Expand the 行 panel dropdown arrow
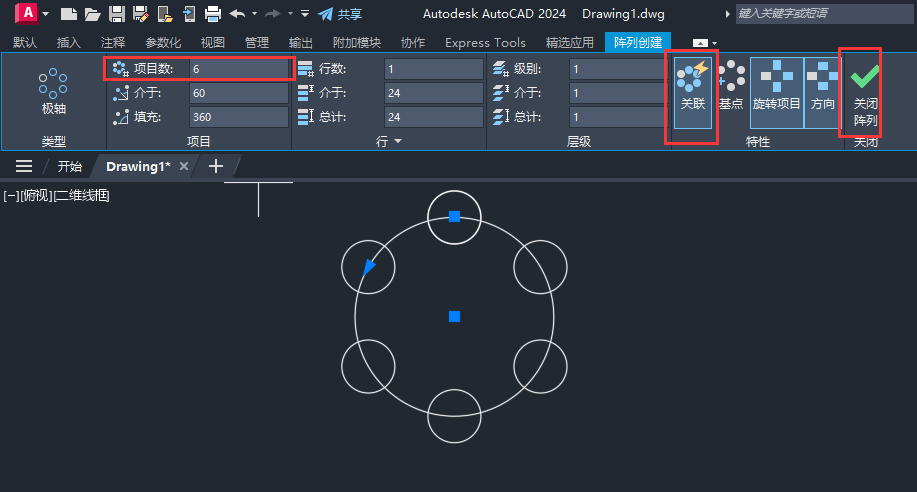 (399, 142)
